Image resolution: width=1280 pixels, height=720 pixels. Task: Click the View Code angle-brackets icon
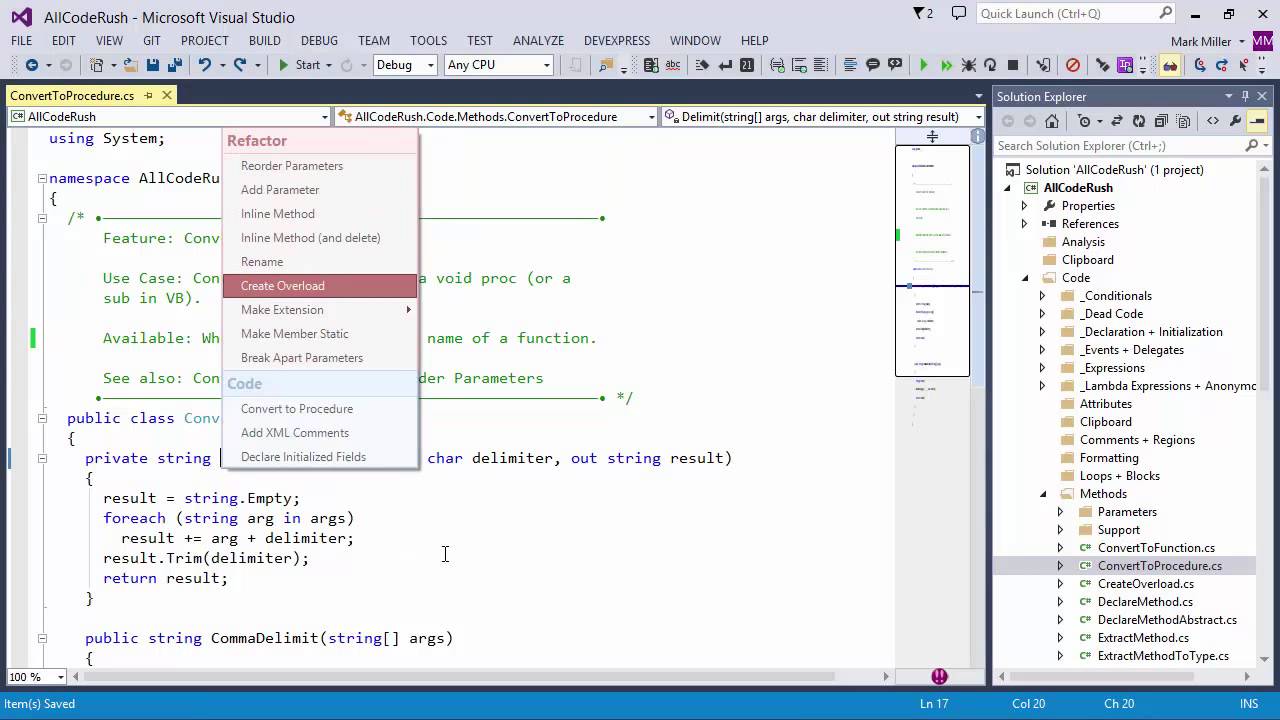(1213, 121)
